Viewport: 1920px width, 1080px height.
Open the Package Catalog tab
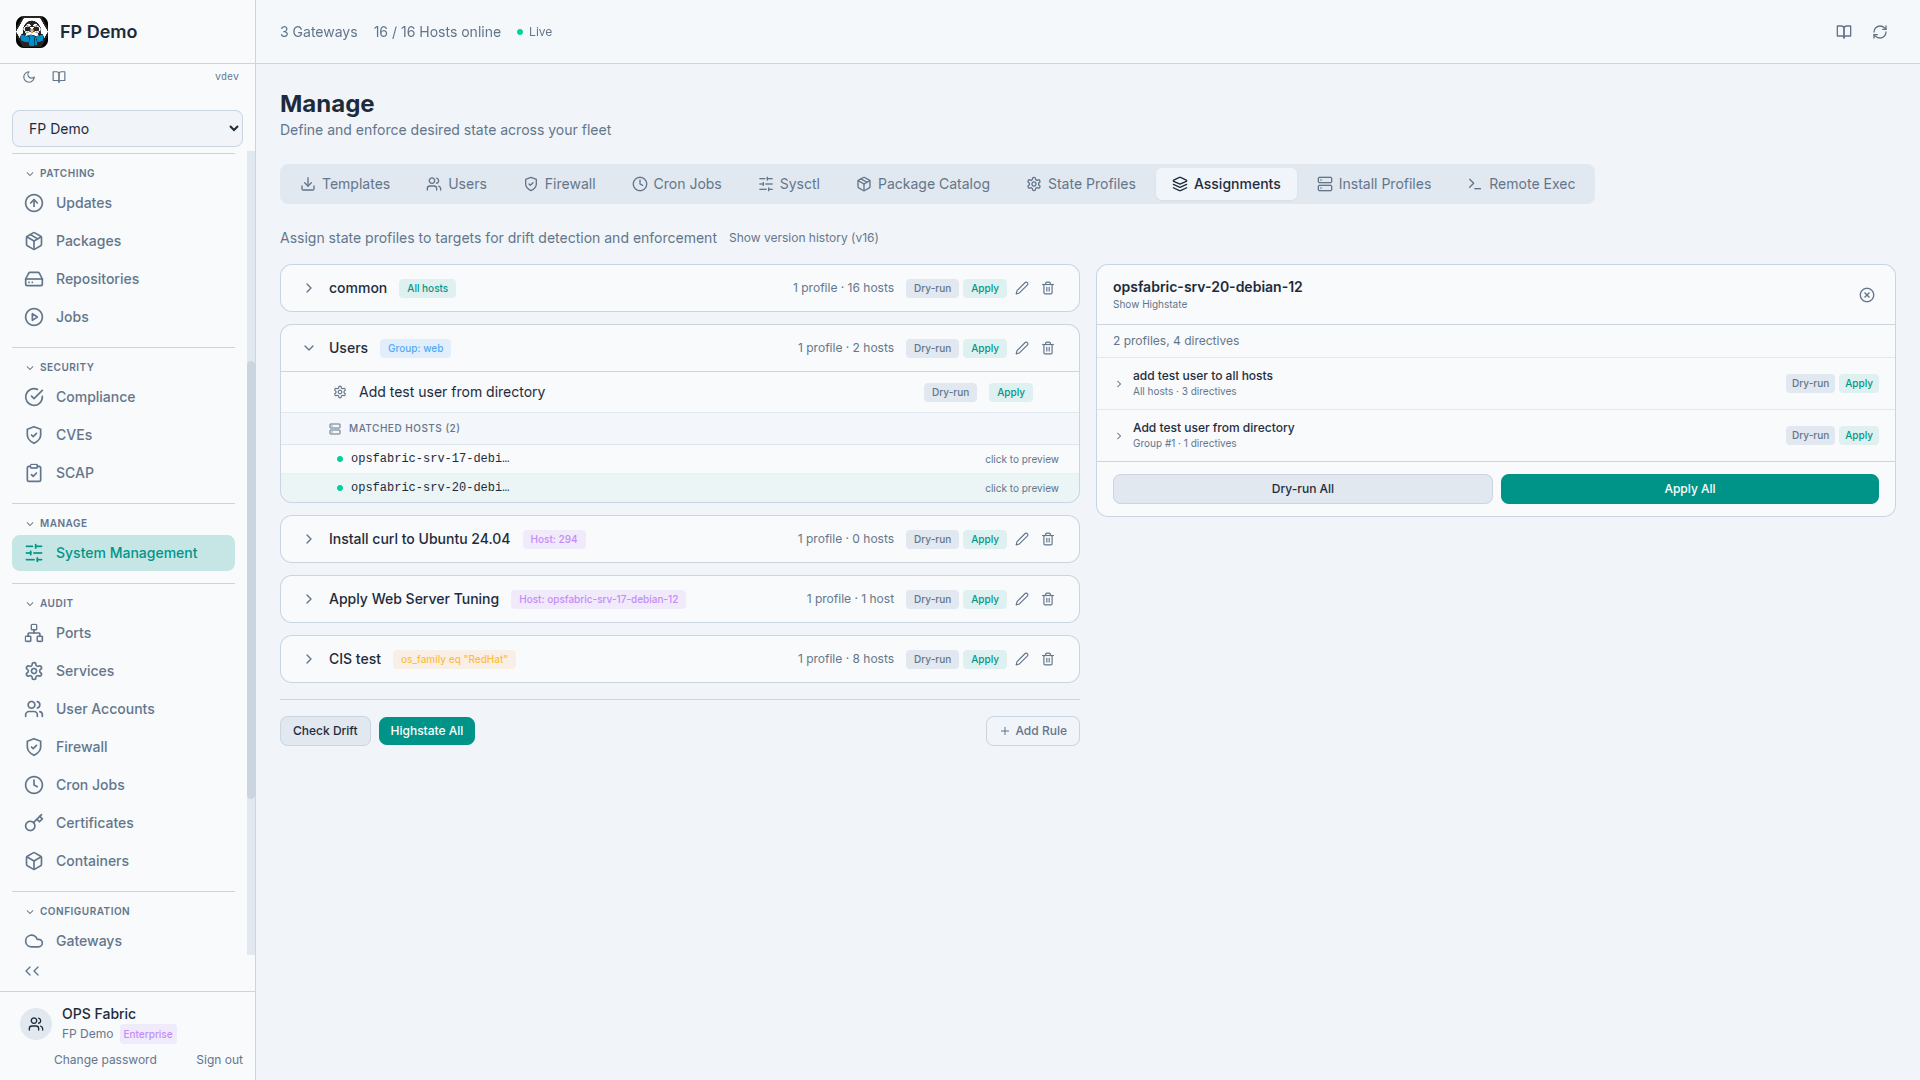(x=922, y=184)
